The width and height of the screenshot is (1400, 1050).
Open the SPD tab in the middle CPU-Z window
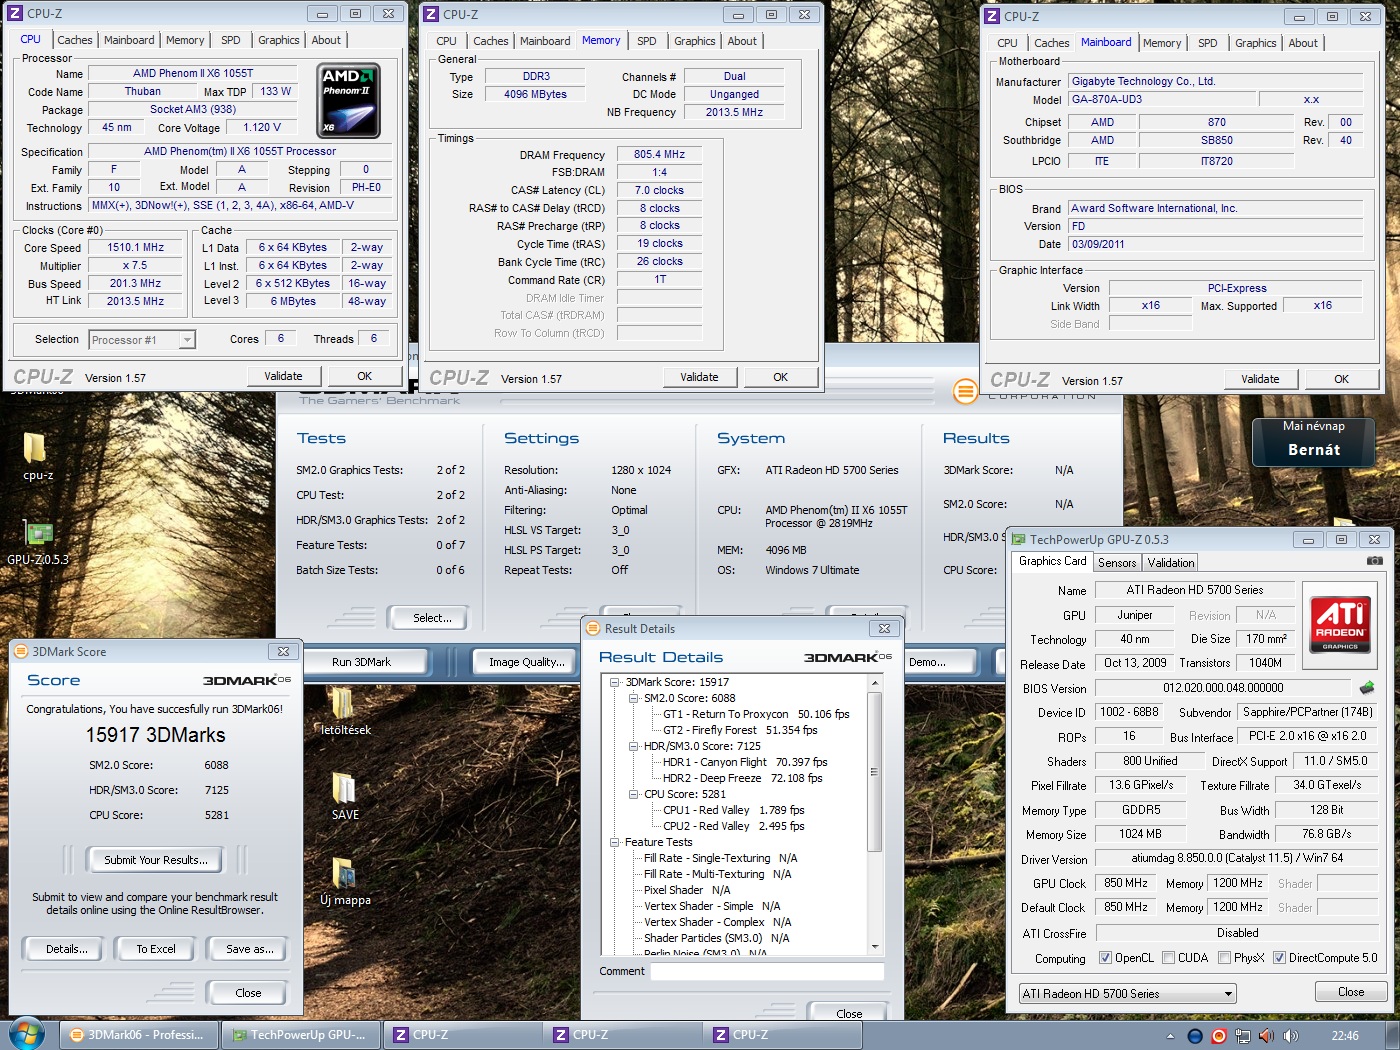point(647,41)
